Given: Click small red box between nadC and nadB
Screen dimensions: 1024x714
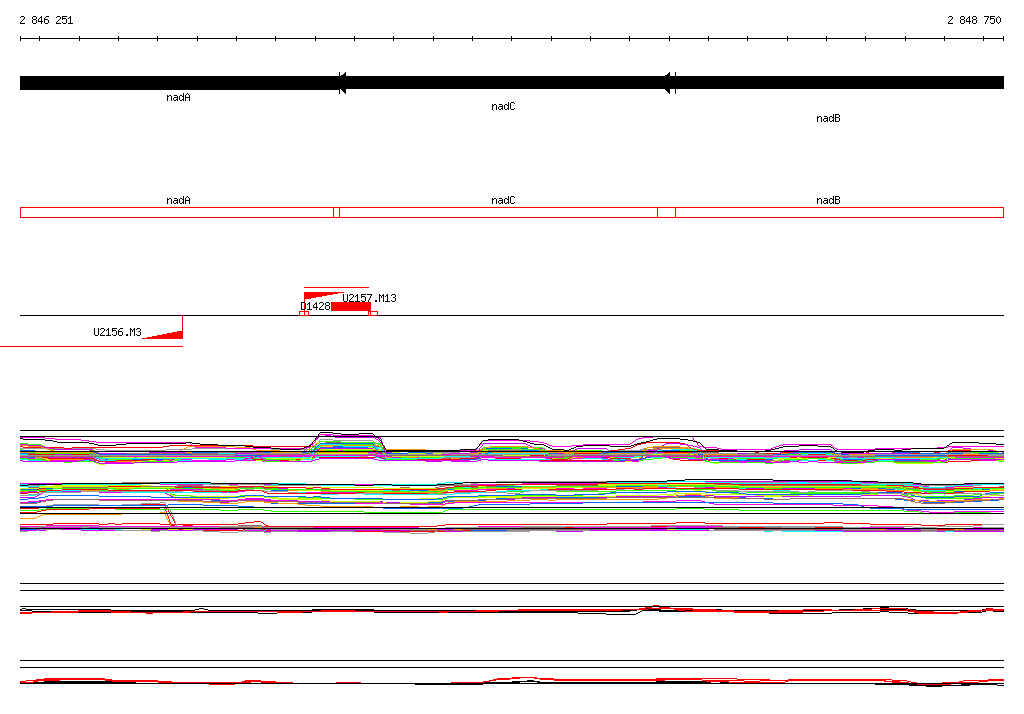Looking at the screenshot, I should tap(666, 212).
